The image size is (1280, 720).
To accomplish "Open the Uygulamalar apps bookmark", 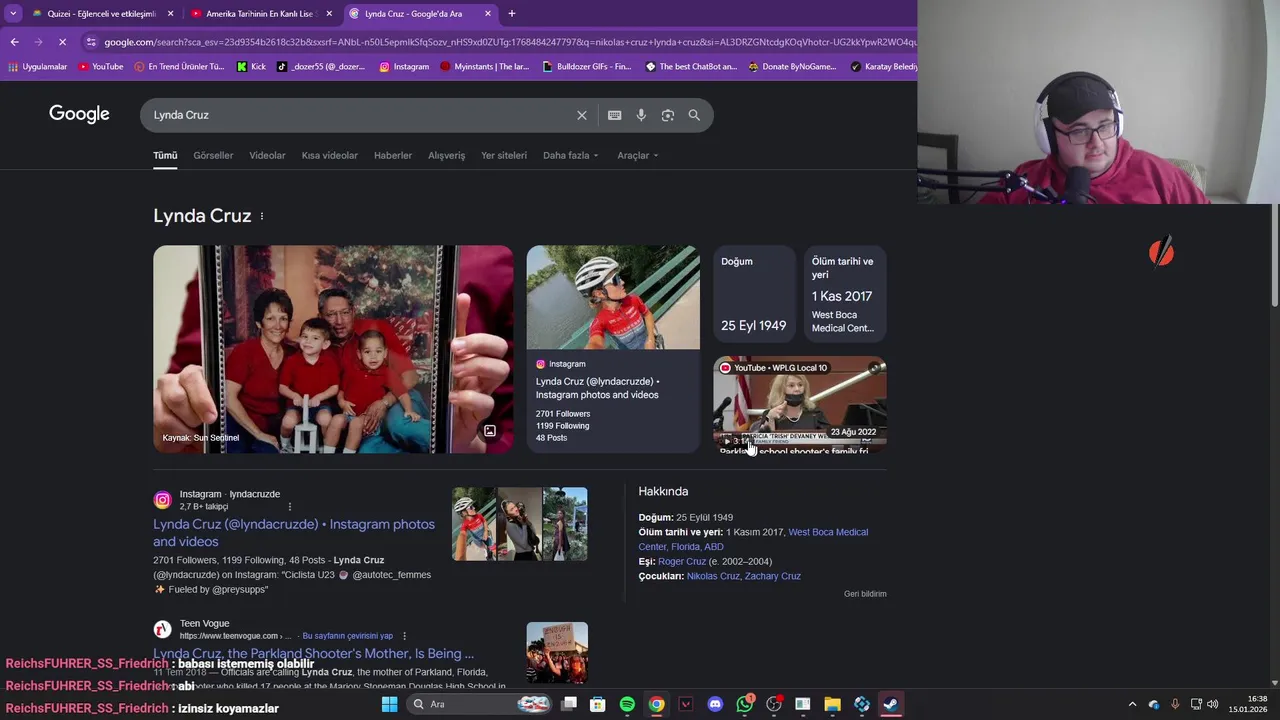I will pos(37,67).
